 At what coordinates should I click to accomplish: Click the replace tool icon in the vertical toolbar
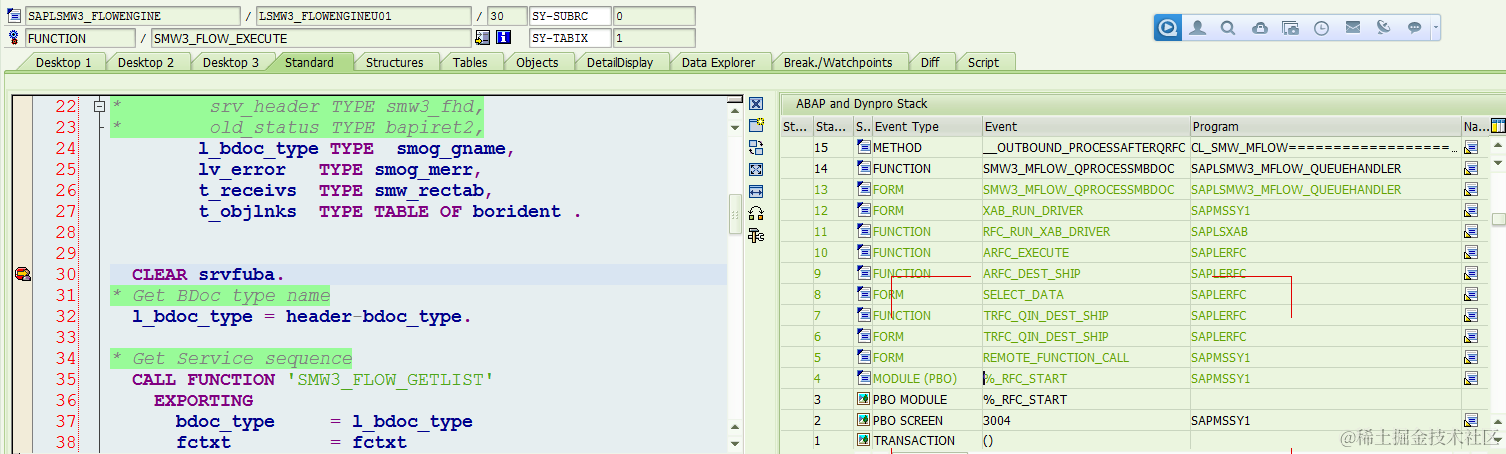coord(756,148)
